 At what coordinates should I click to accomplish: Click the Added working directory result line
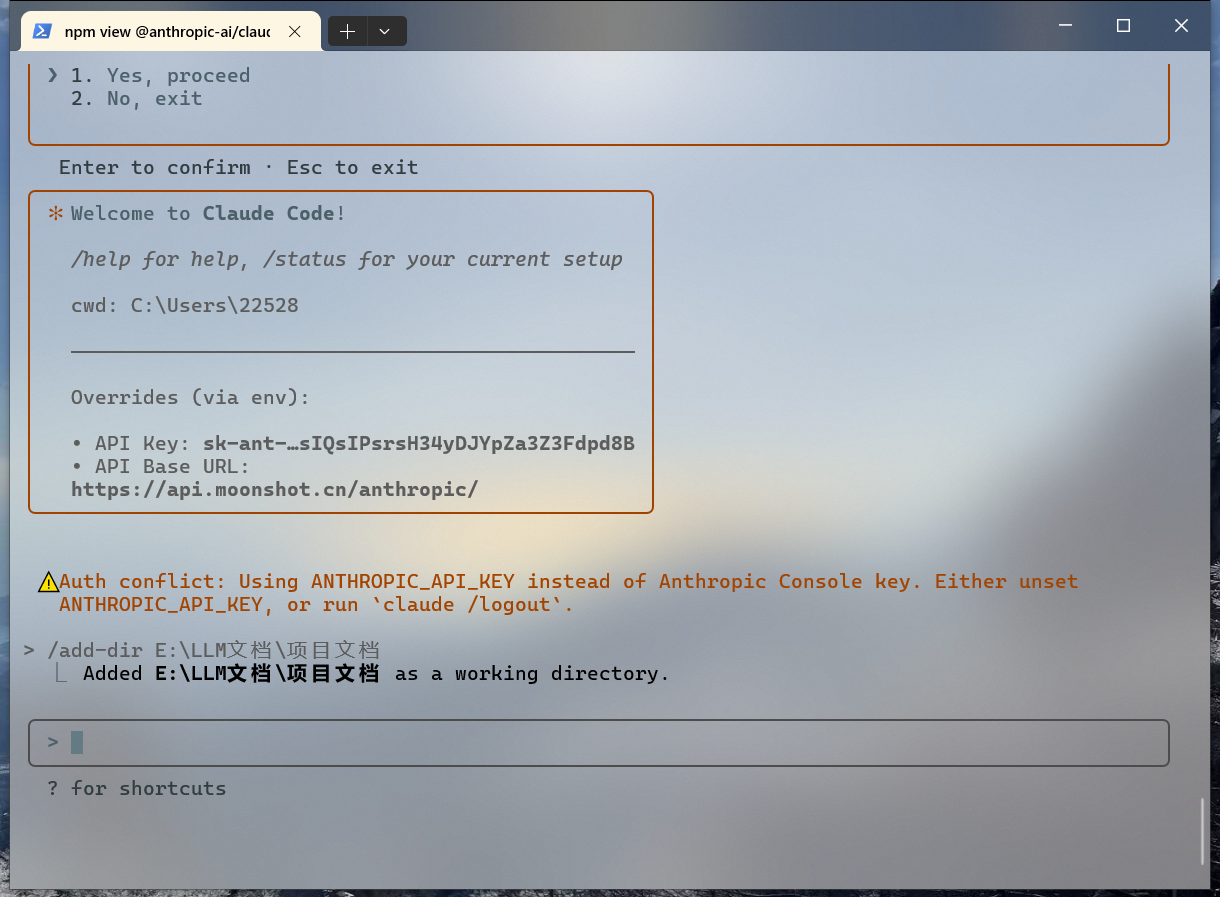(x=376, y=673)
